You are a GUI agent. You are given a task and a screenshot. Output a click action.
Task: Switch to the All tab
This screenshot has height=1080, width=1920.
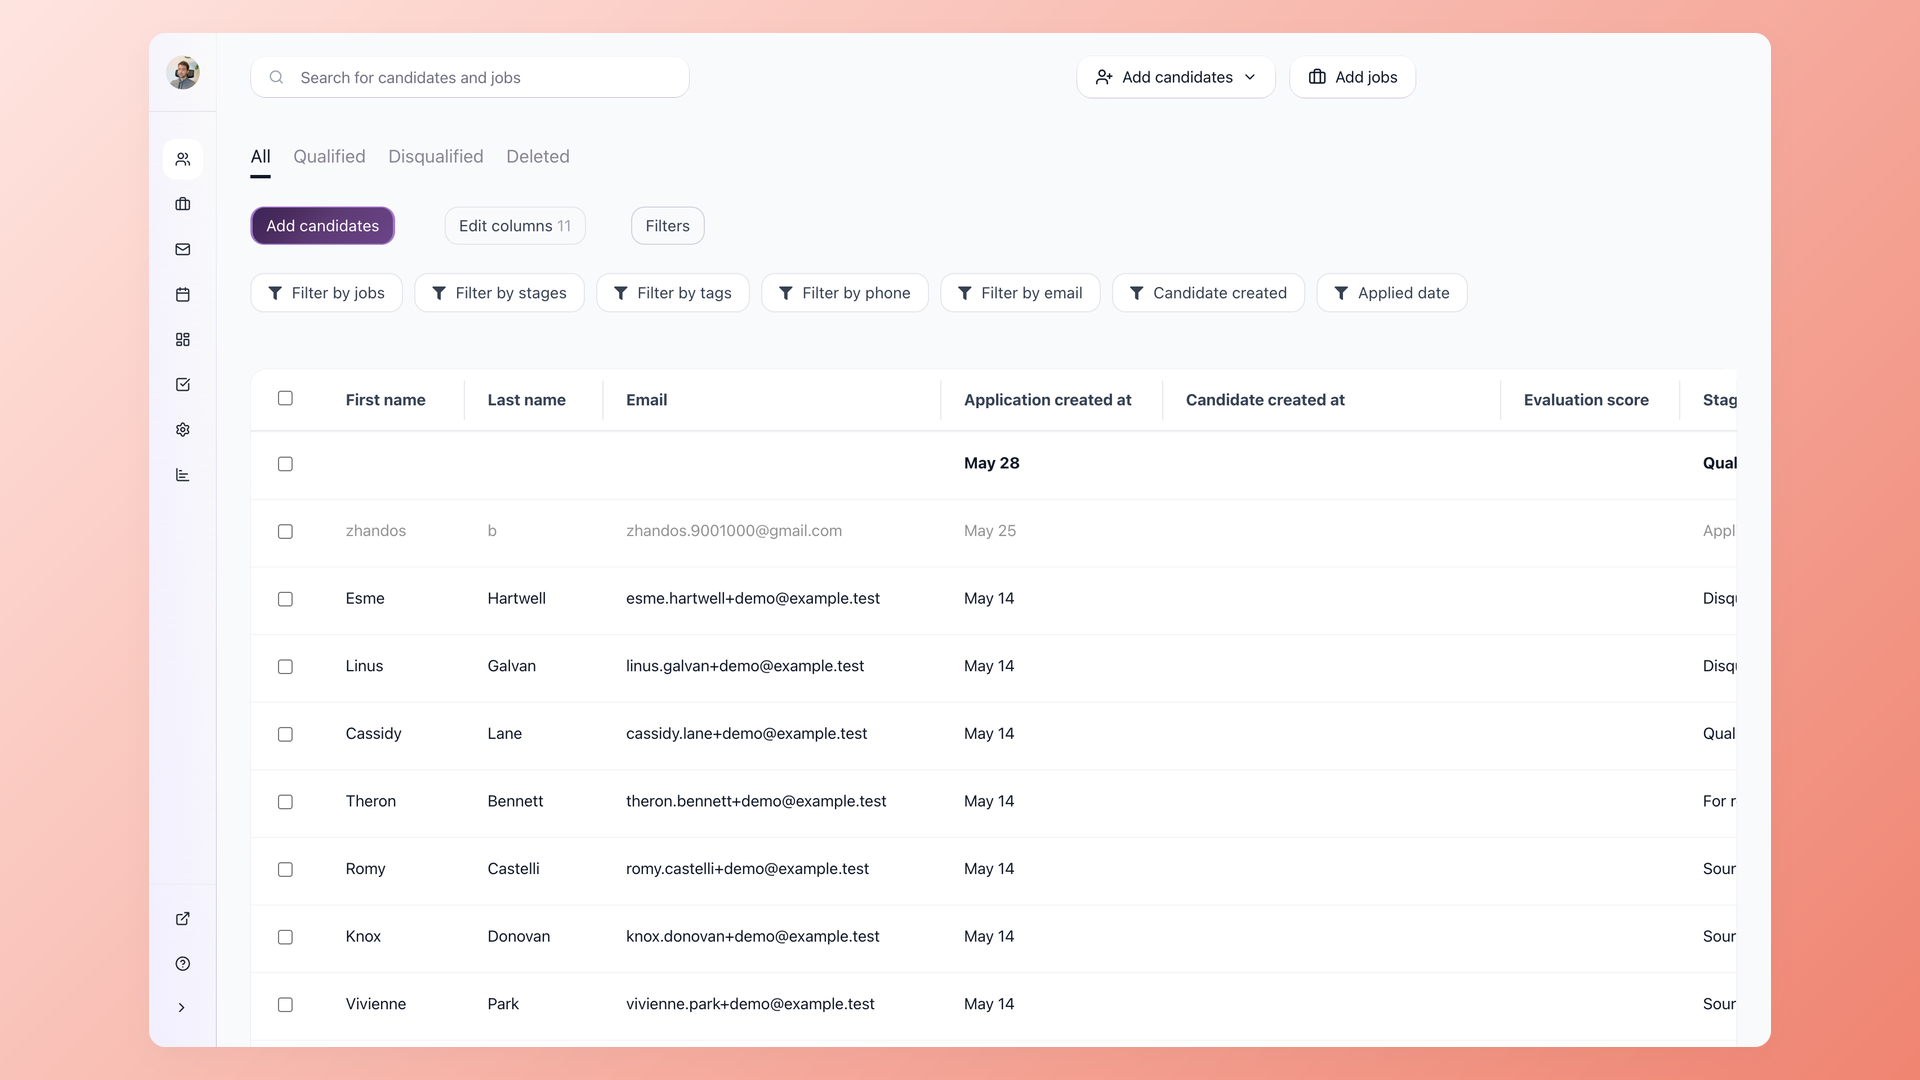tap(260, 157)
